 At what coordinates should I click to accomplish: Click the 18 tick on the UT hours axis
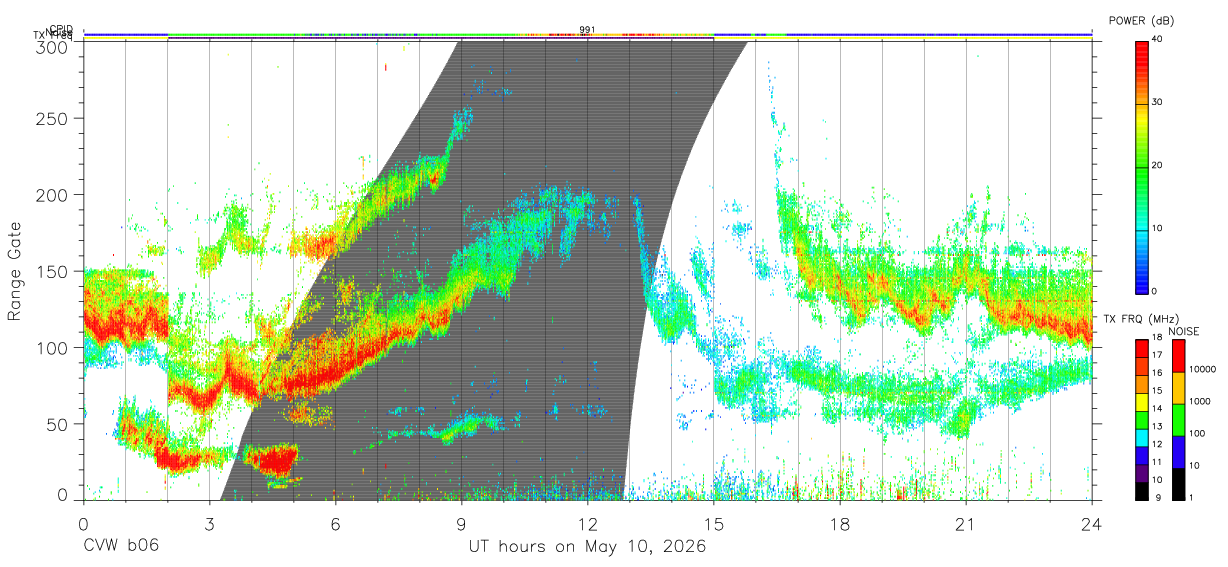(840, 523)
